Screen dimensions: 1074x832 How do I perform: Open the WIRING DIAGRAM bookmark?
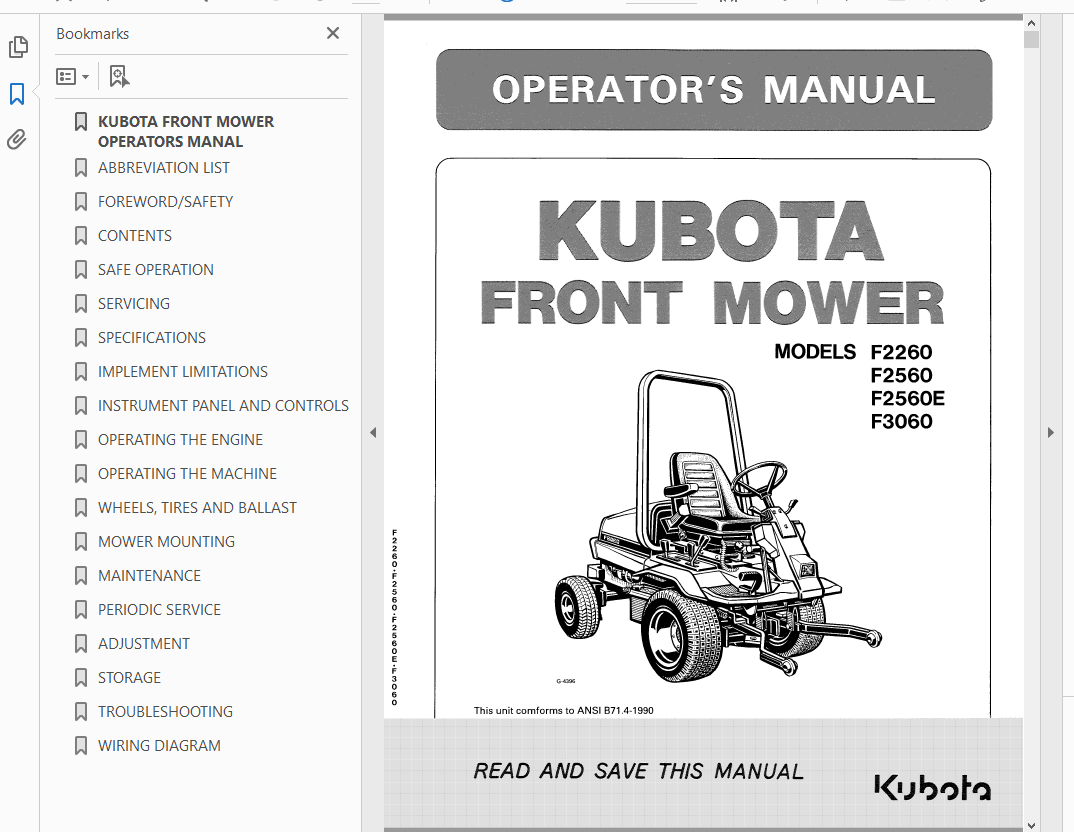(x=160, y=746)
